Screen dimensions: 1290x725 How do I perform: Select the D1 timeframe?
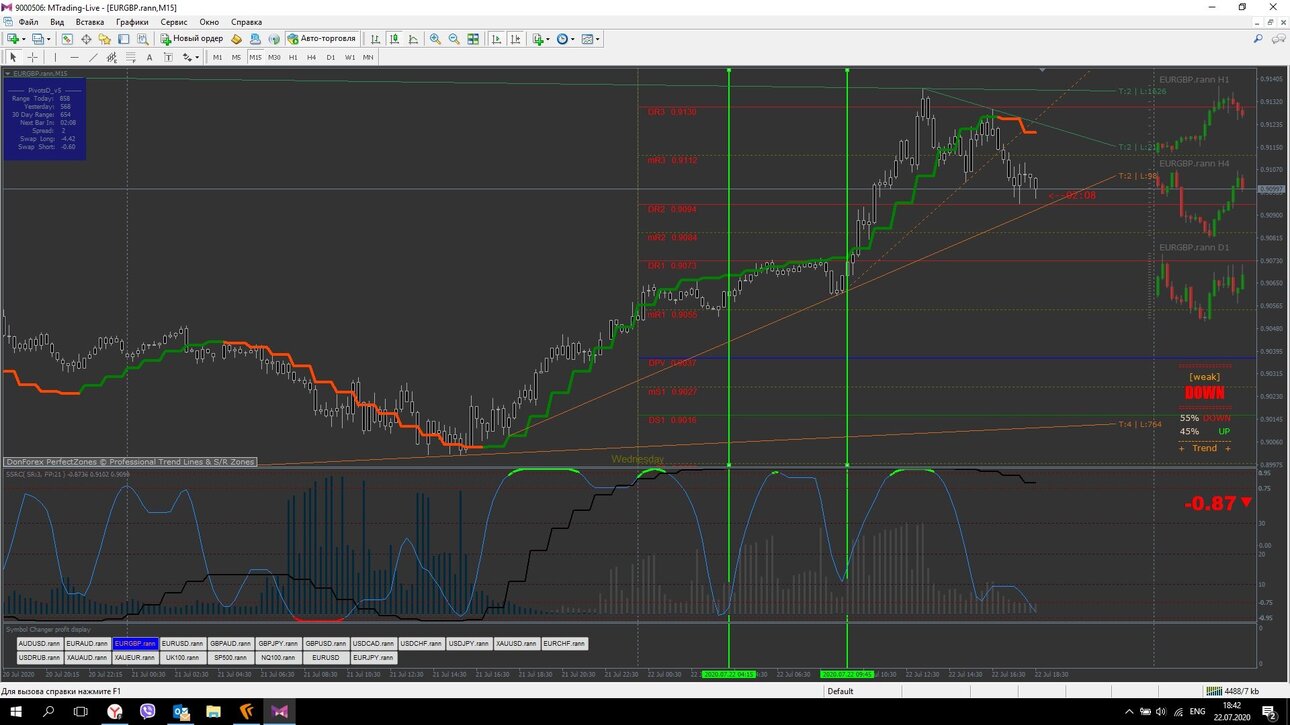(331, 57)
